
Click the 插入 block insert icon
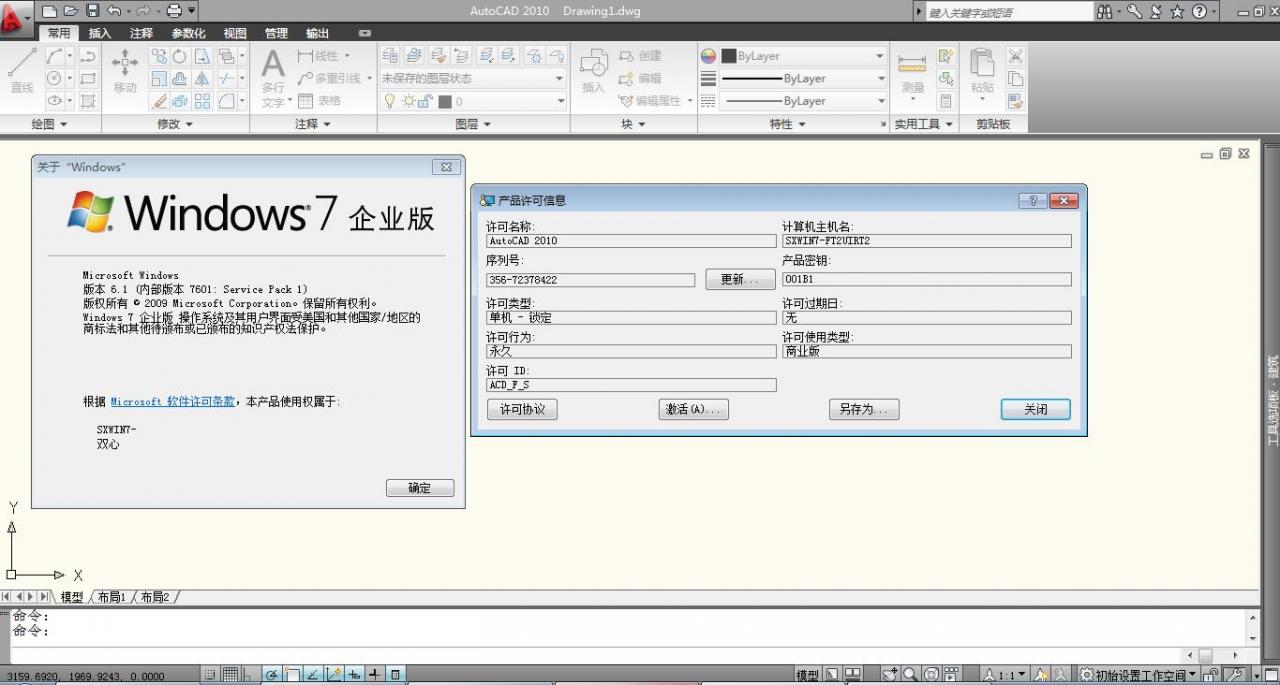point(594,70)
